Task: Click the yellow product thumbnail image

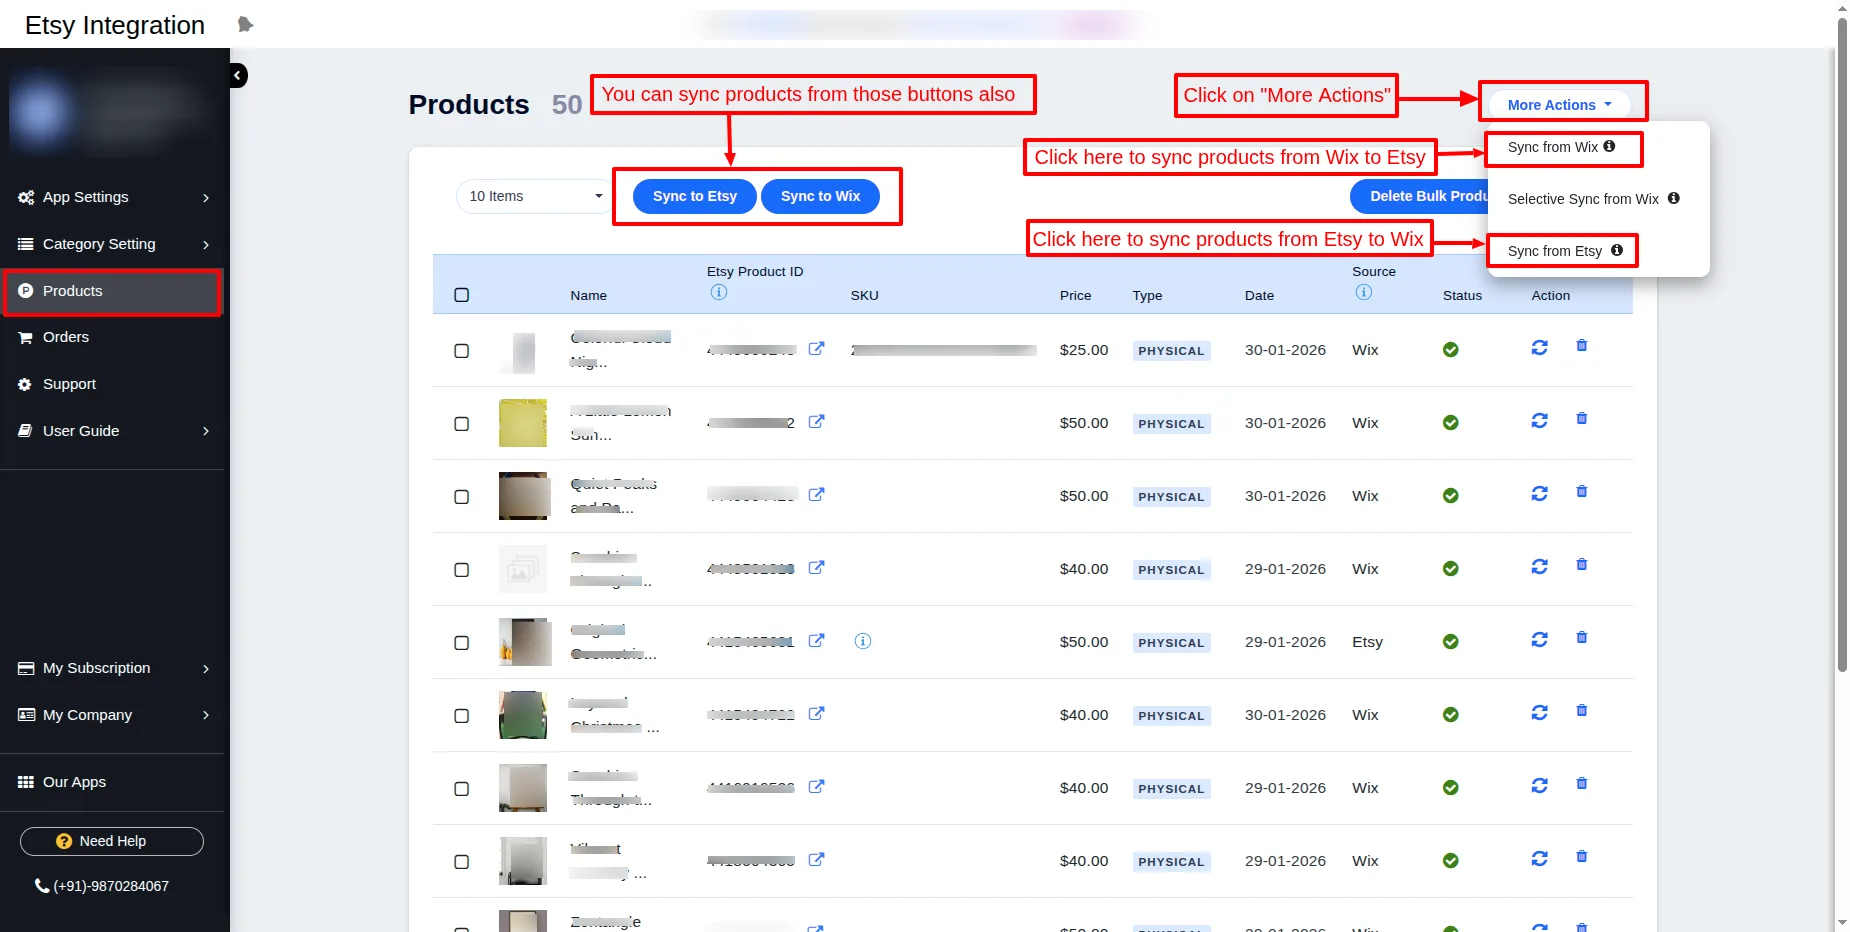Action: 522,423
